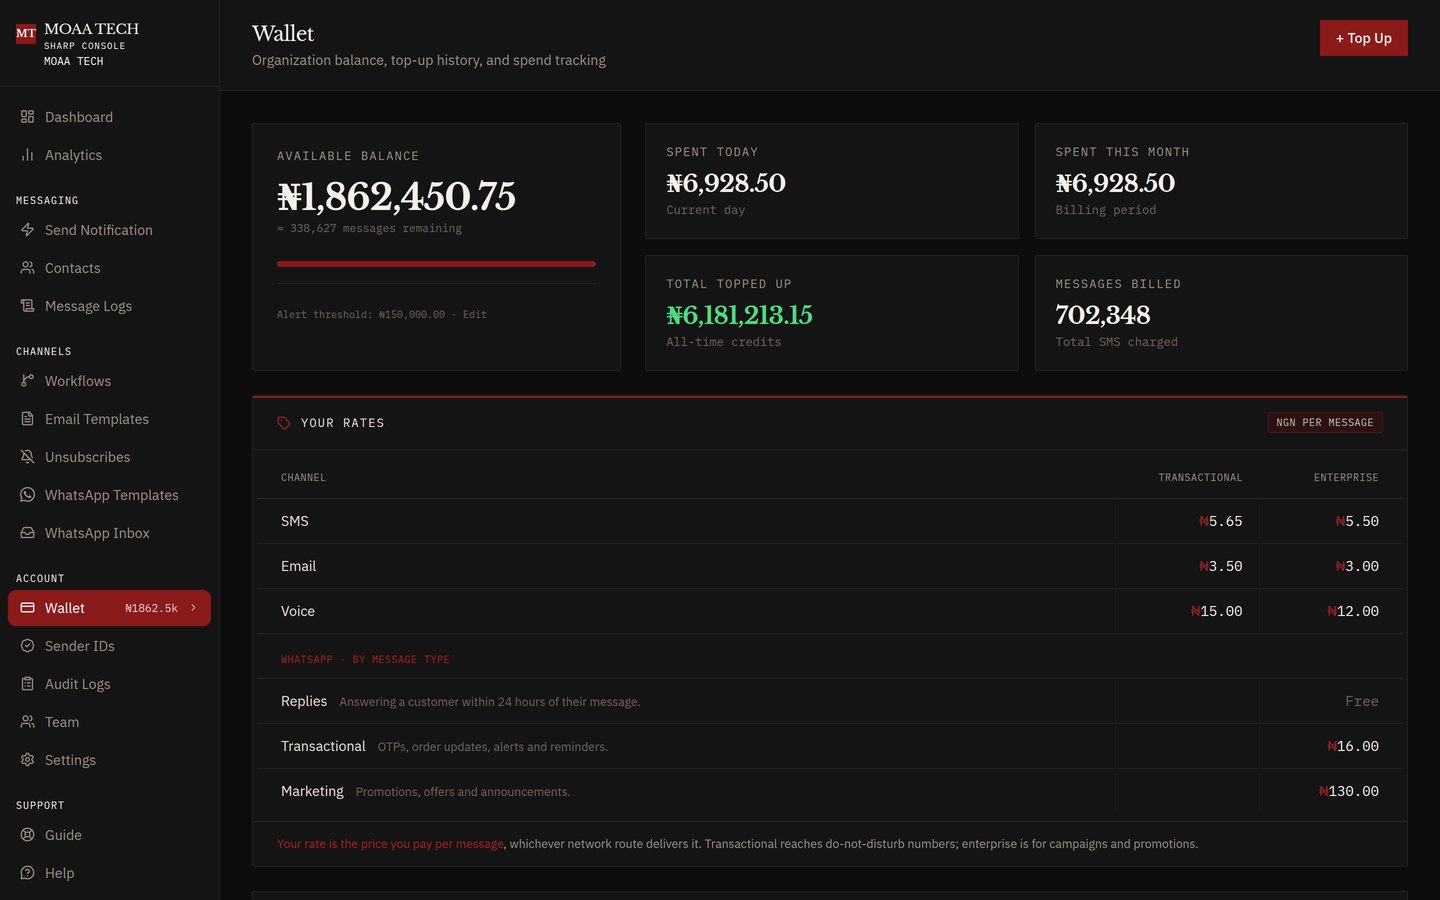1440x900 pixels.
Task: Click the tag icon beside Your Rates
Action: [284, 423]
